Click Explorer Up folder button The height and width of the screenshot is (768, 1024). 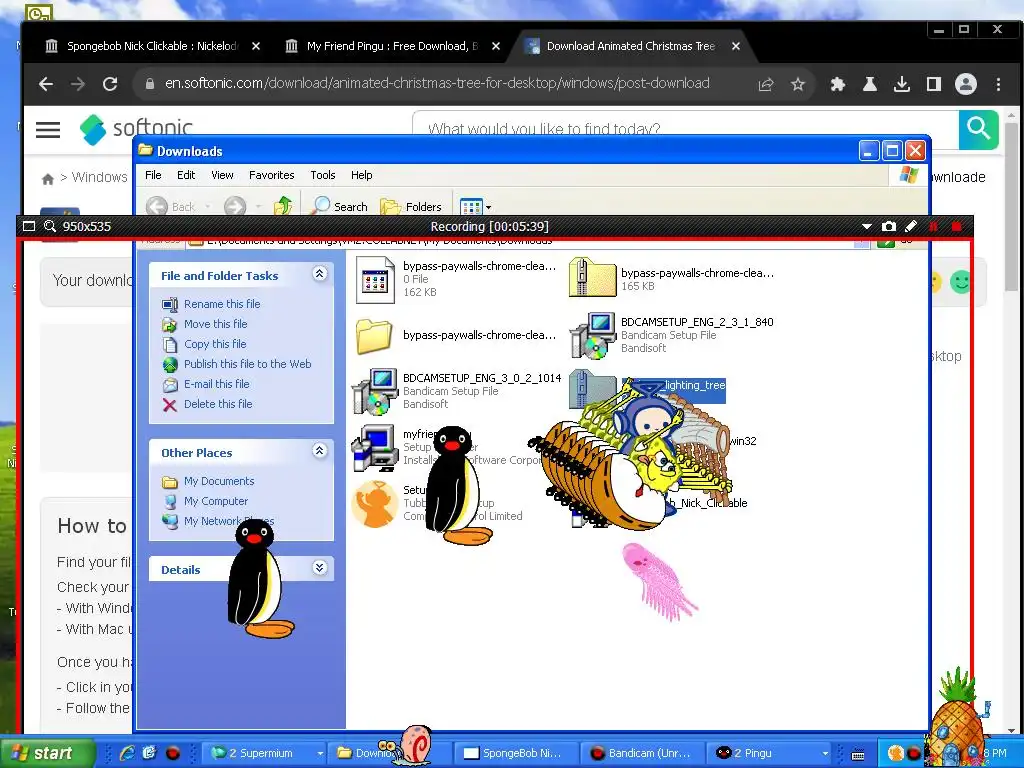pos(283,206)
